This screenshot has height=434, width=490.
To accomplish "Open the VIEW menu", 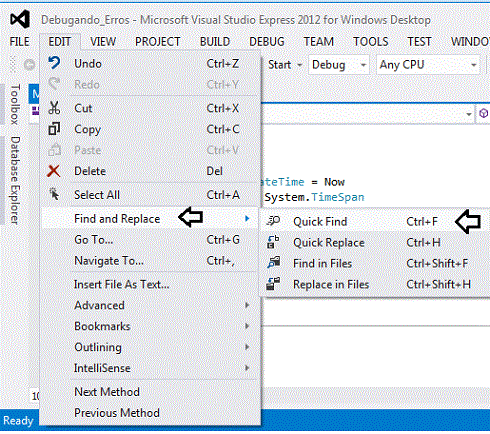I will [x=103, y=42].
